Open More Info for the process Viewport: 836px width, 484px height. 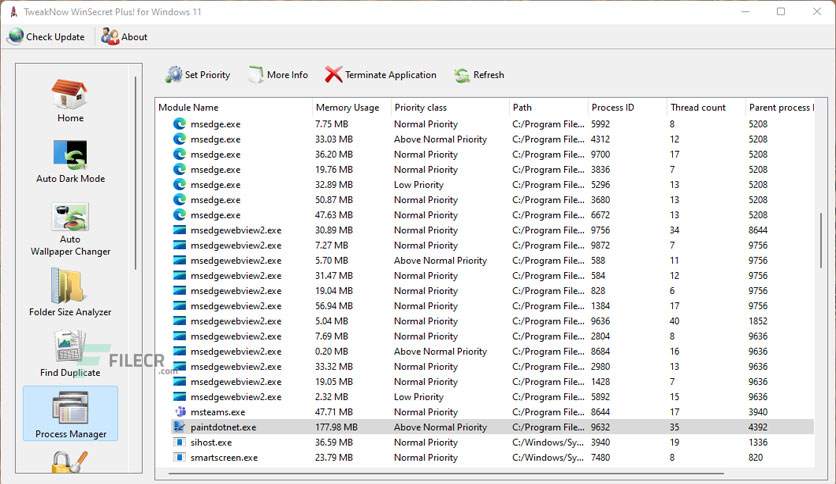[278, 75]
